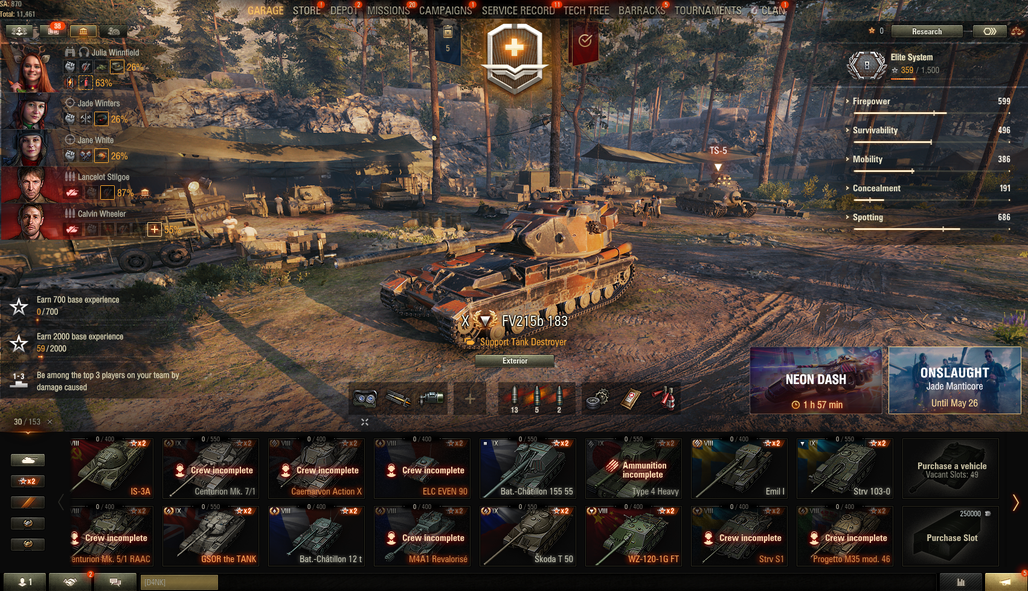
Task: Click the repair kit consumable icon
Action: click(x=596, y=398)
